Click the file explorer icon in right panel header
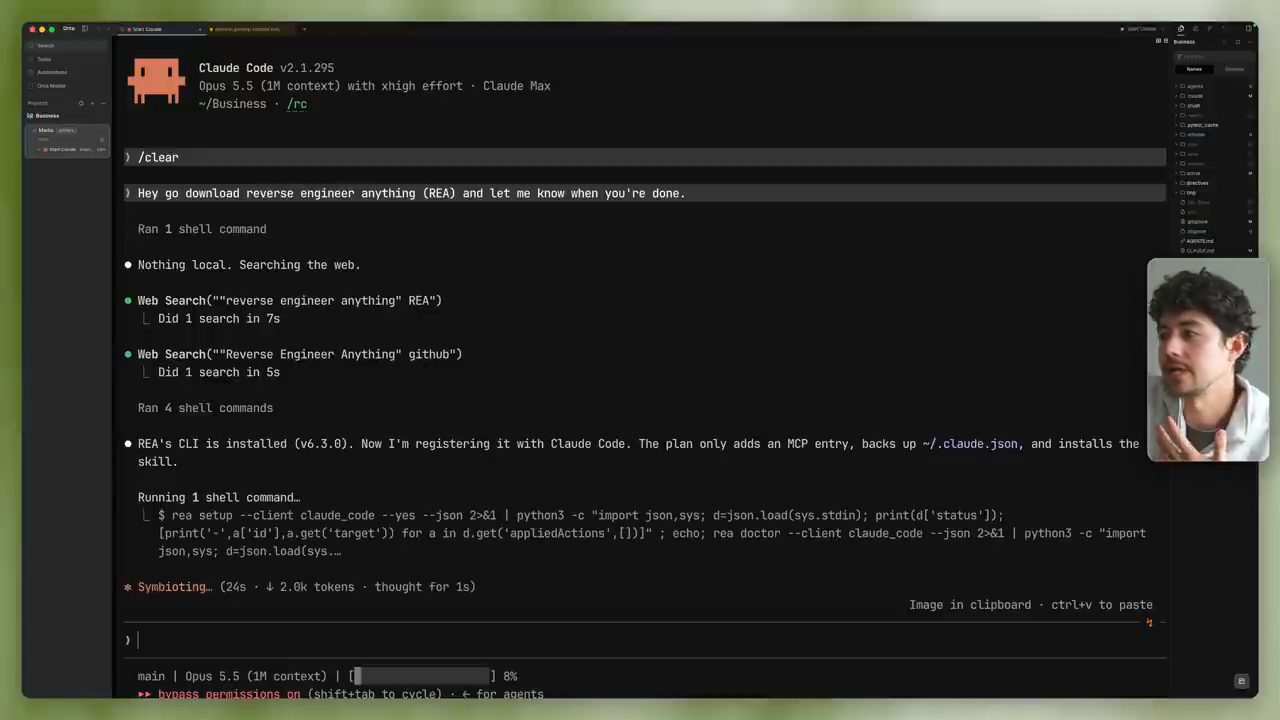1280x720 pixels. tap(1181, 29)
